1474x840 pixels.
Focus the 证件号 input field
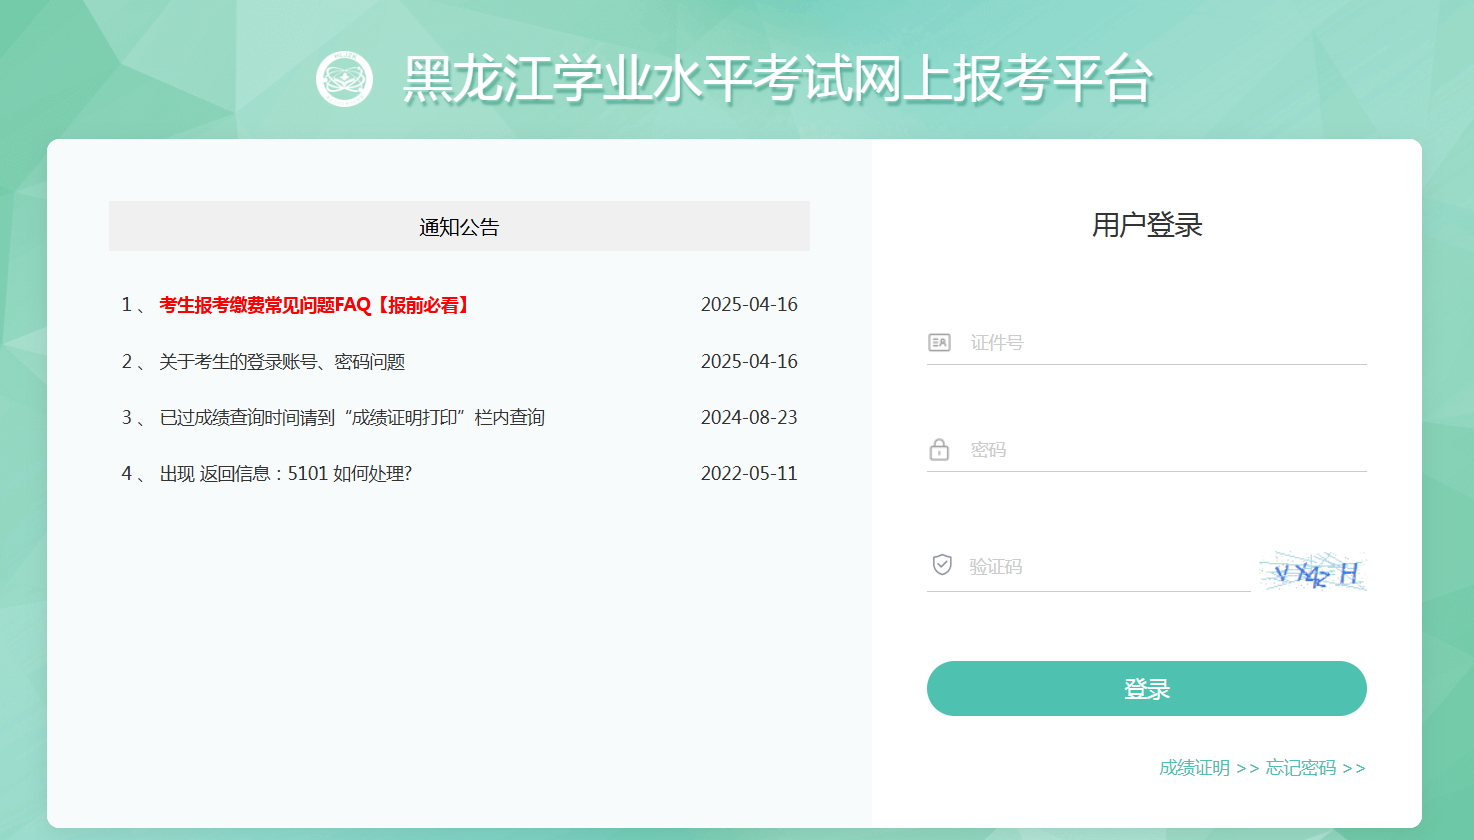point(1165,343)
